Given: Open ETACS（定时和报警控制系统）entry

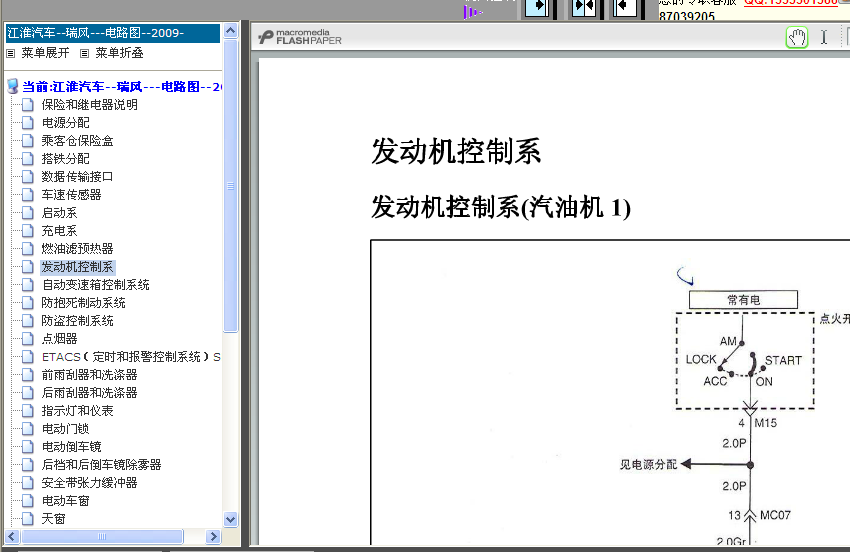Looking at the screenshot, I should click(x=131, y=357).
